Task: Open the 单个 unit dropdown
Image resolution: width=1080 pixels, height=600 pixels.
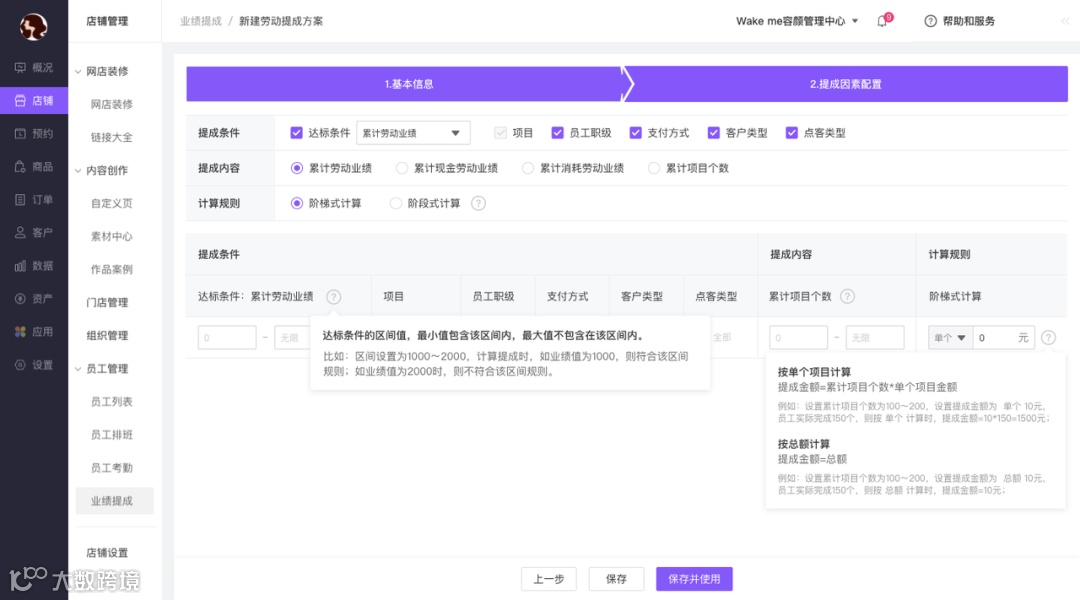Action: tap(950, 338)
